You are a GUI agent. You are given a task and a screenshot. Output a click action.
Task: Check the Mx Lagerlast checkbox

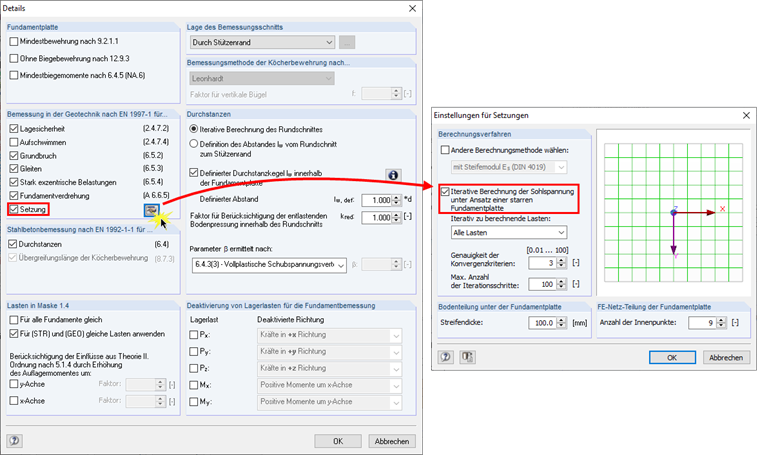tap(194, 385)
